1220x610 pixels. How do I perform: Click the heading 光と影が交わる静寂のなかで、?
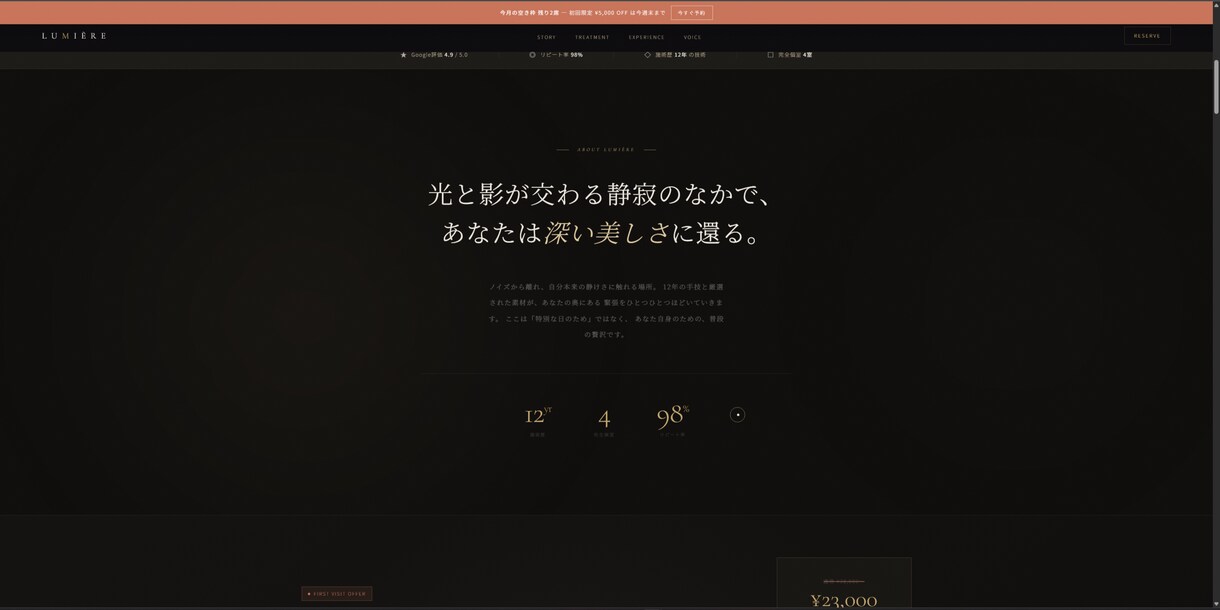point(601,194)
